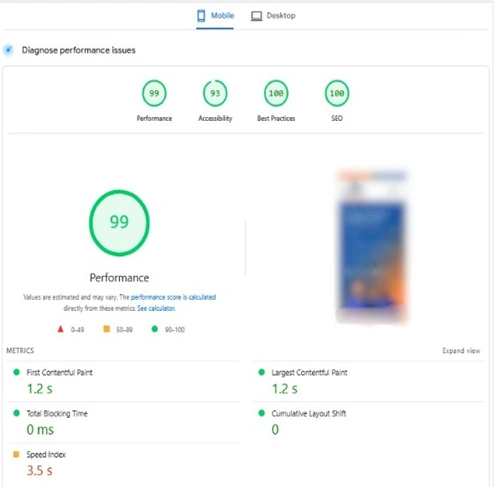Click the Diagnose performance issues heading

pyautogui.click(x=79, y=50)
